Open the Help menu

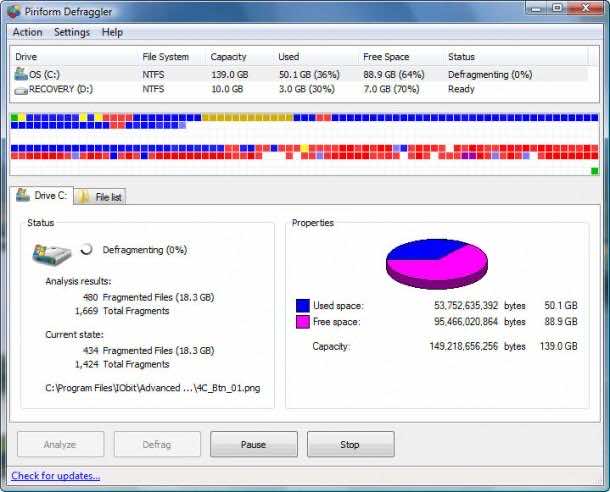pyautogui.click(x=113, y=32)
